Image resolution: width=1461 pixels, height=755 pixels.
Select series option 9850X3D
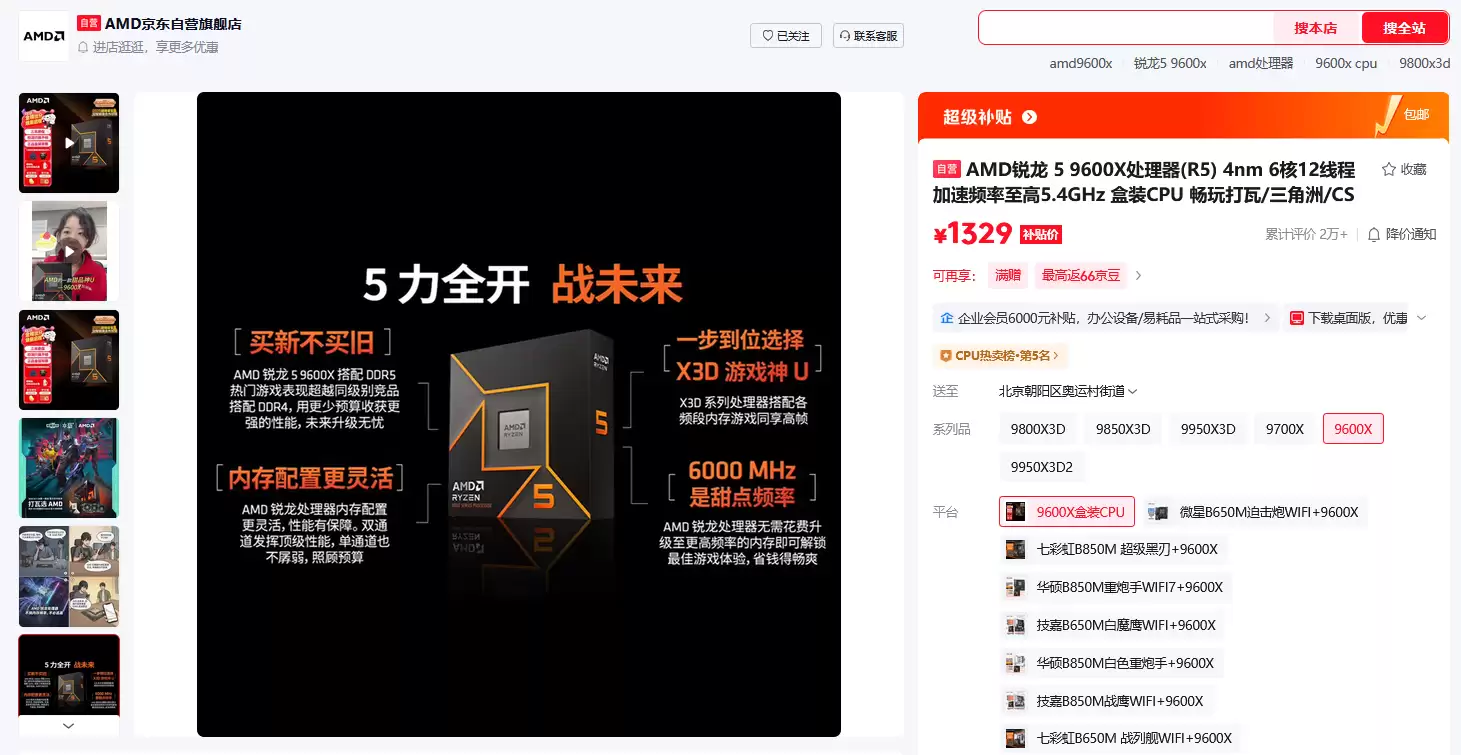(x=1123, y=429)
